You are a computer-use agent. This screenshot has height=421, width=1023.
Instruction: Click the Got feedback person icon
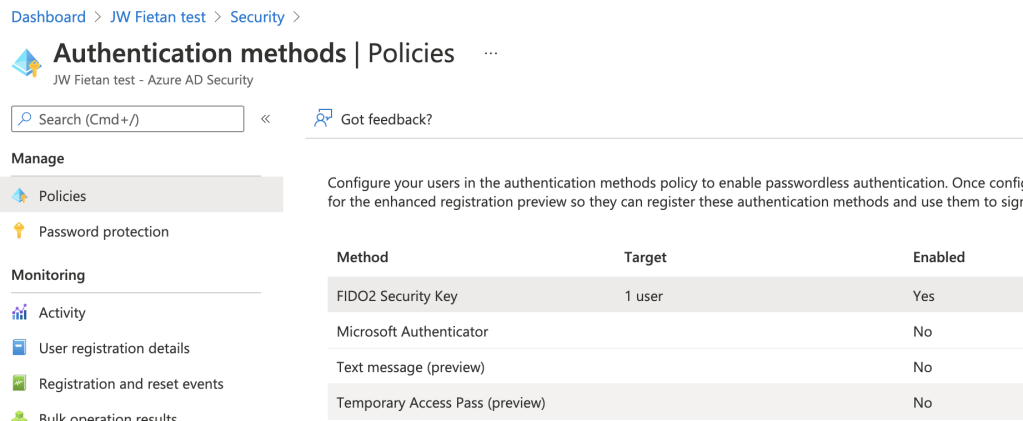tap(323, 119)
